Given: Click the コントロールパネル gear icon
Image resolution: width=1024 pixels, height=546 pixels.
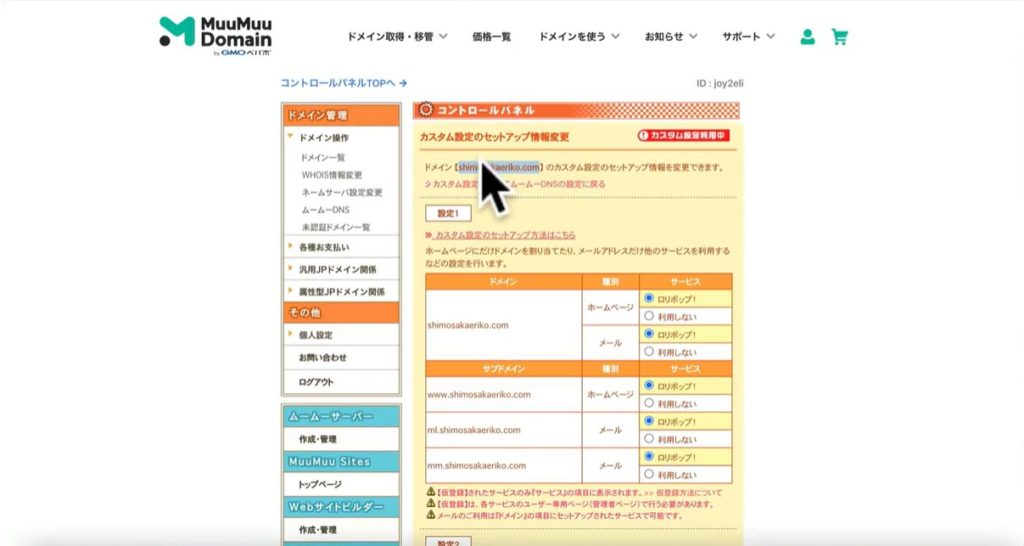Looking at the screenshot, I should click(425, 110).
